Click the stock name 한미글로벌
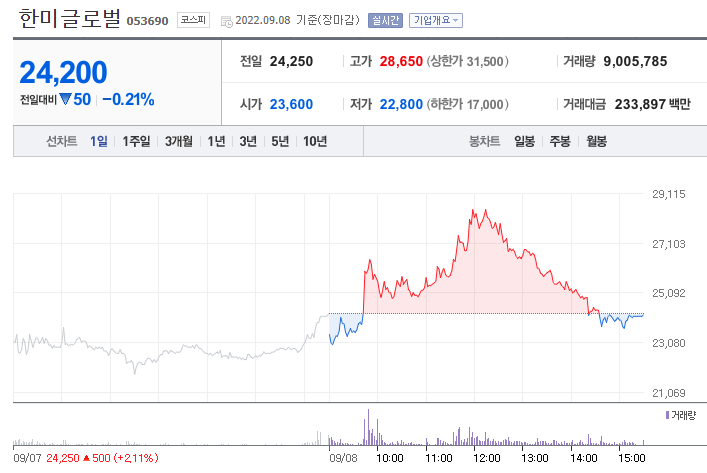Screen dimensions: 707x473 pyautogui.click(x=69, y=18)
